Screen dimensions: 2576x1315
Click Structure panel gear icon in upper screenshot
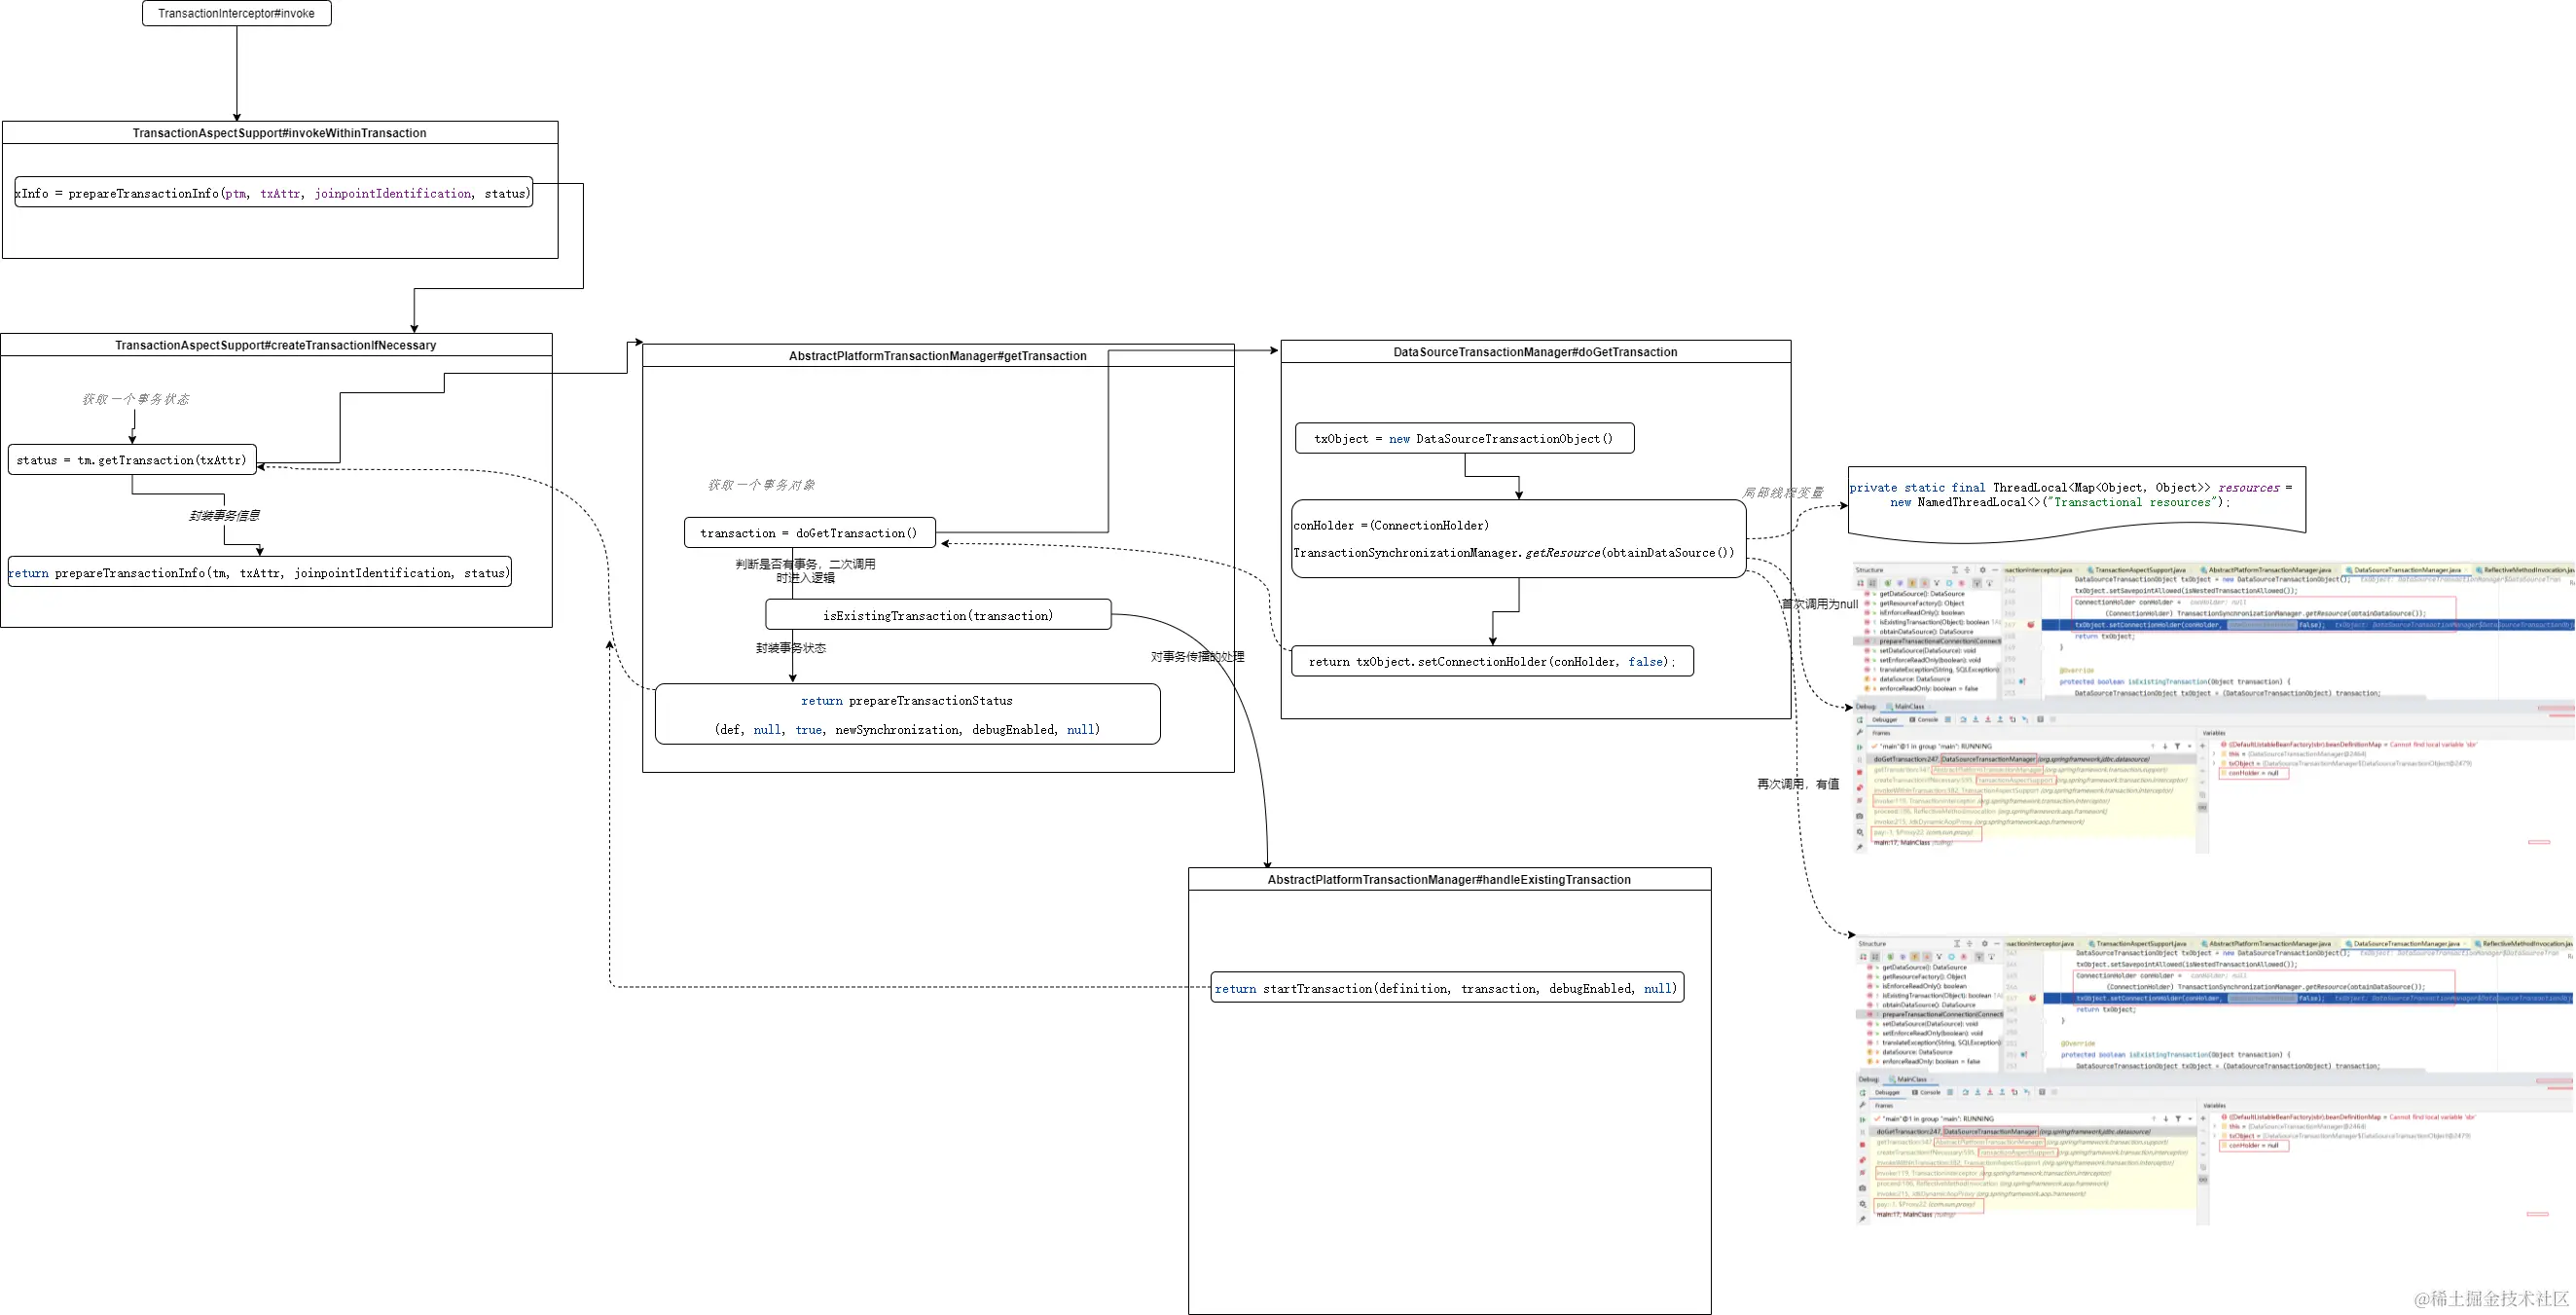pos(1984,570)
